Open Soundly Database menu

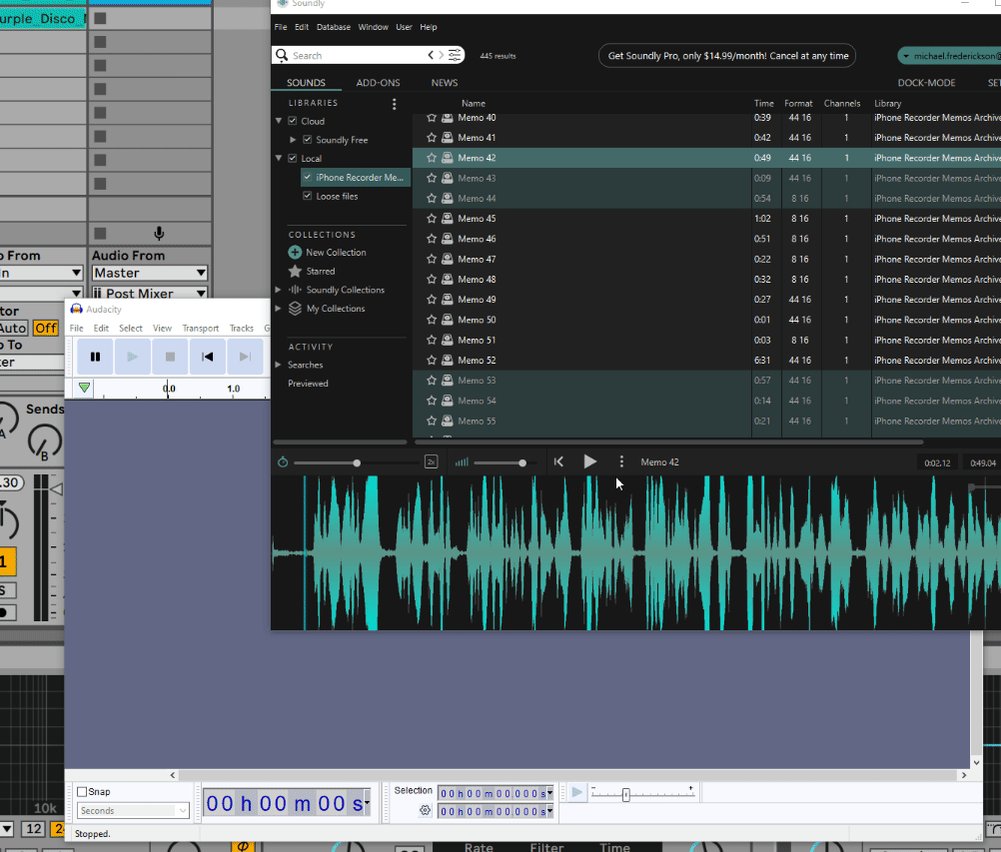click(333, 27)
